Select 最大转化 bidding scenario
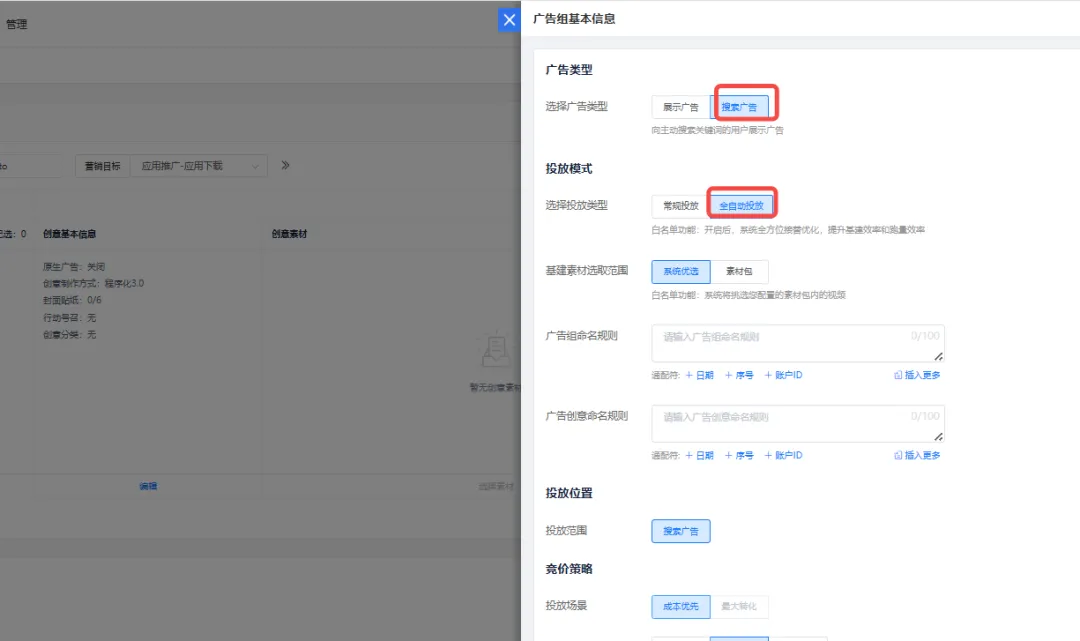The image size is (1080, 641). [x=739, y=607]
